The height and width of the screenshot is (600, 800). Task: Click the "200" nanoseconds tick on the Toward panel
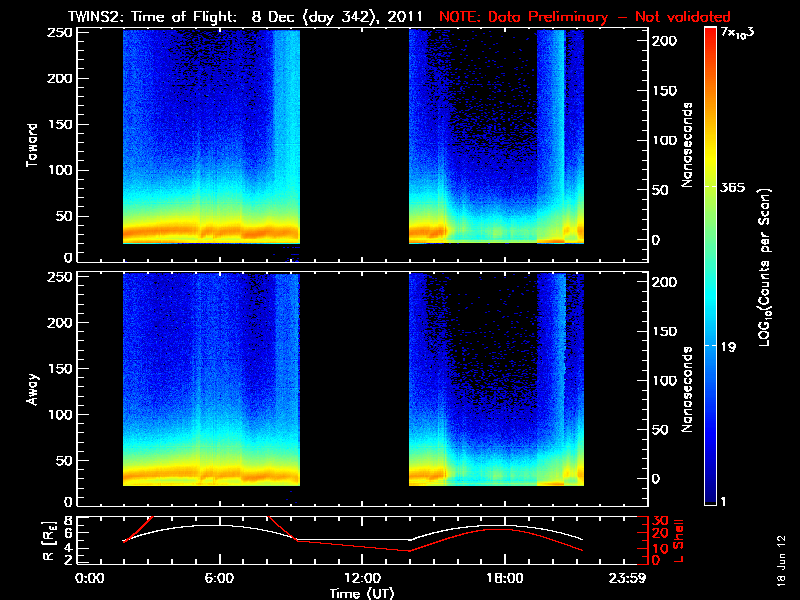pyautogui.click(x=665, y=41)
